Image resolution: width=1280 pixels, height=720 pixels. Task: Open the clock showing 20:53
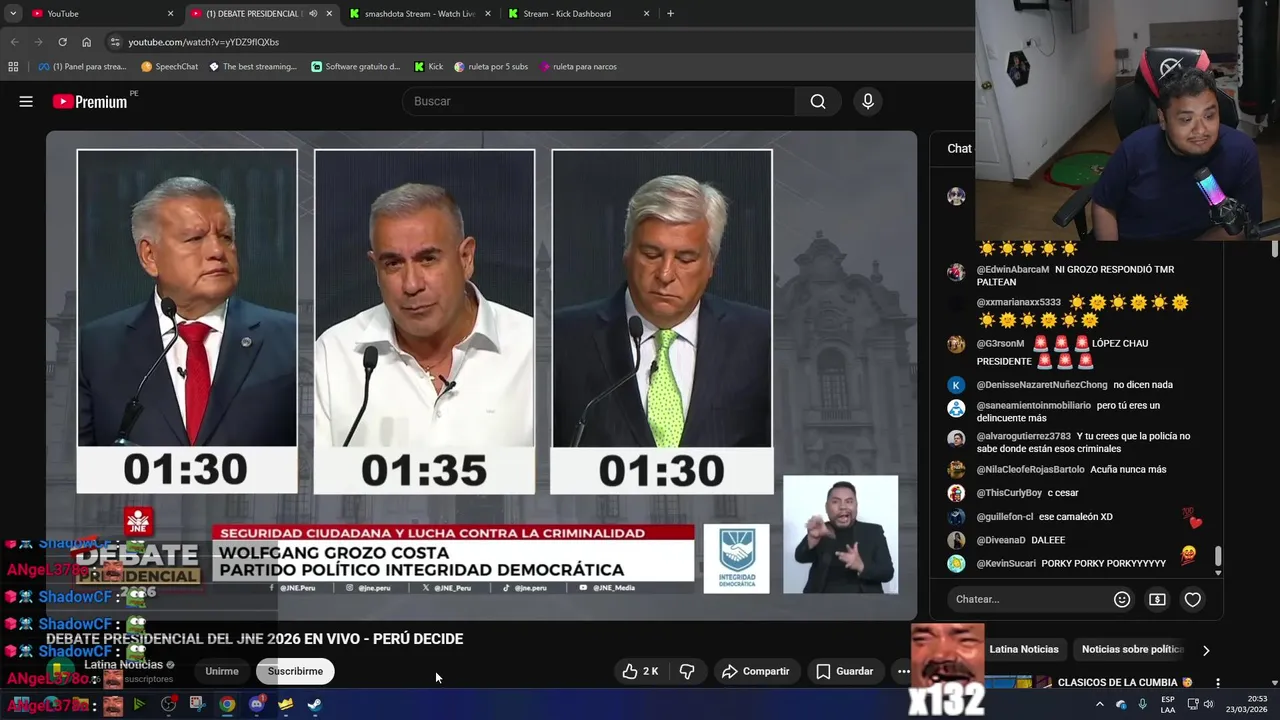tap(1246, 704)
